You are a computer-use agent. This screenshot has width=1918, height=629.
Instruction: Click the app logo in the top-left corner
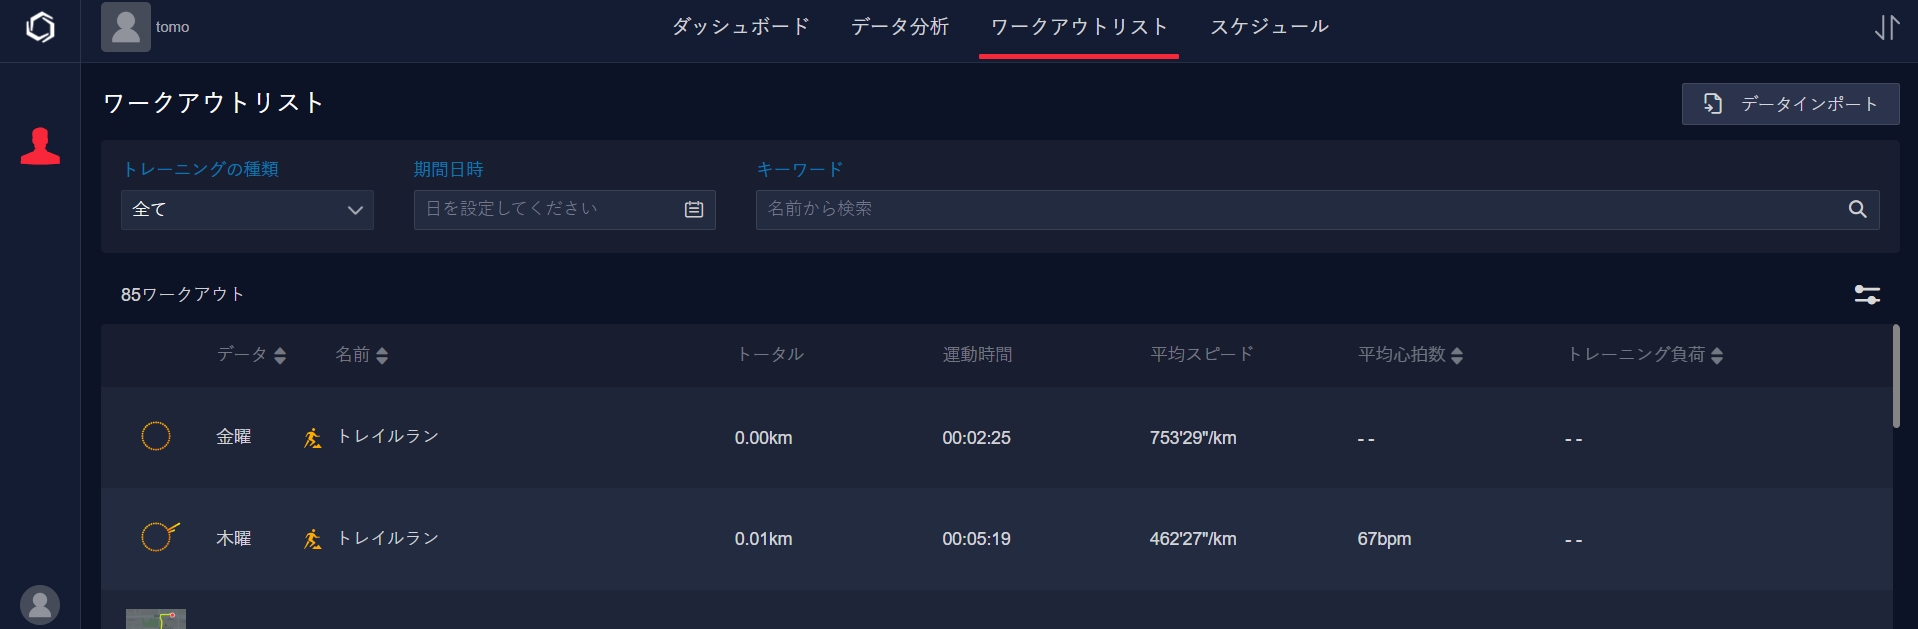[40, 27]
